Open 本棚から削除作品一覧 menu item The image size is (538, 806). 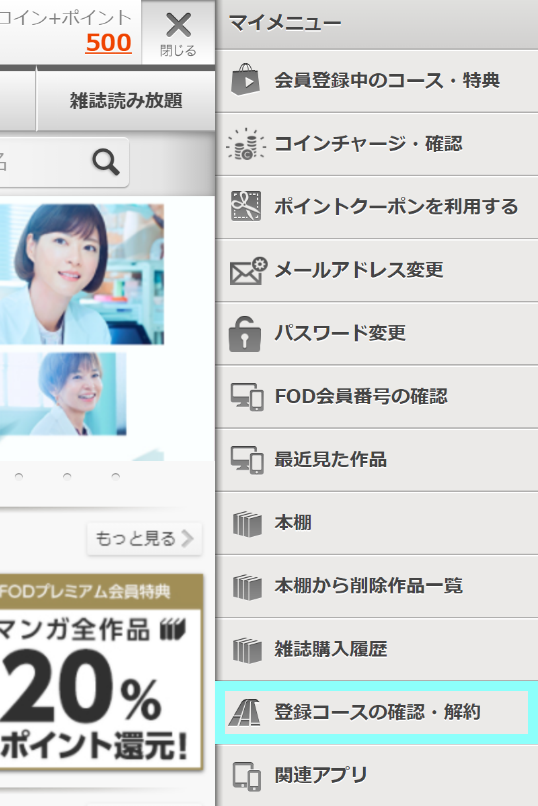coord(377,586)
